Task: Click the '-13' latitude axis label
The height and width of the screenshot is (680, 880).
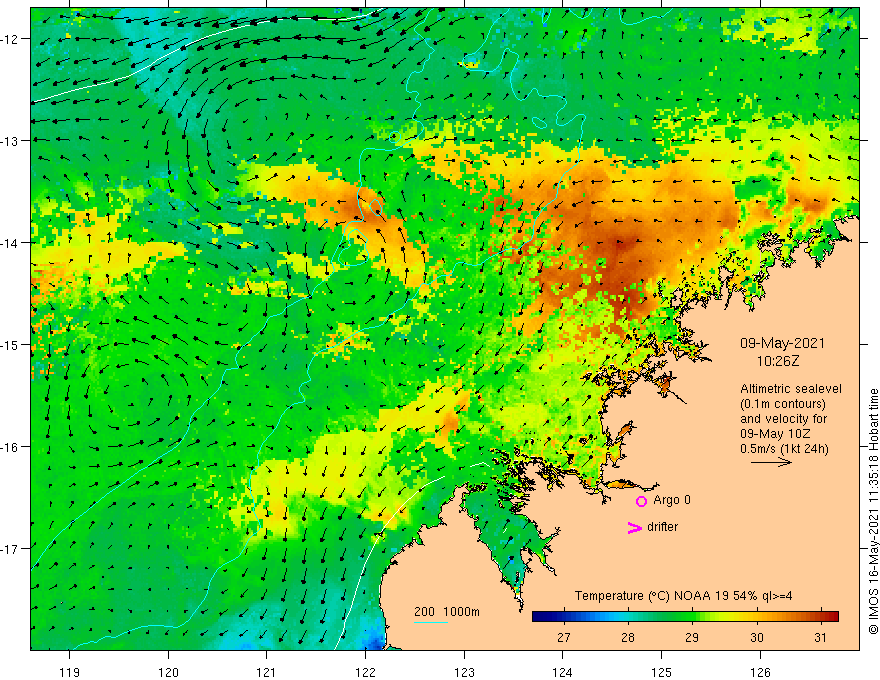Action: point(10,140)
